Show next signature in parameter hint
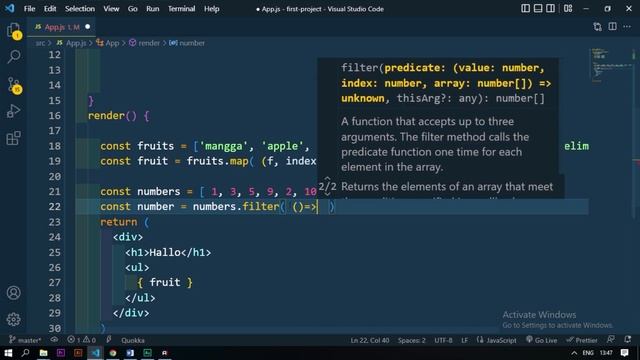Viewport: 640px width, 360px height. [327, 194]
